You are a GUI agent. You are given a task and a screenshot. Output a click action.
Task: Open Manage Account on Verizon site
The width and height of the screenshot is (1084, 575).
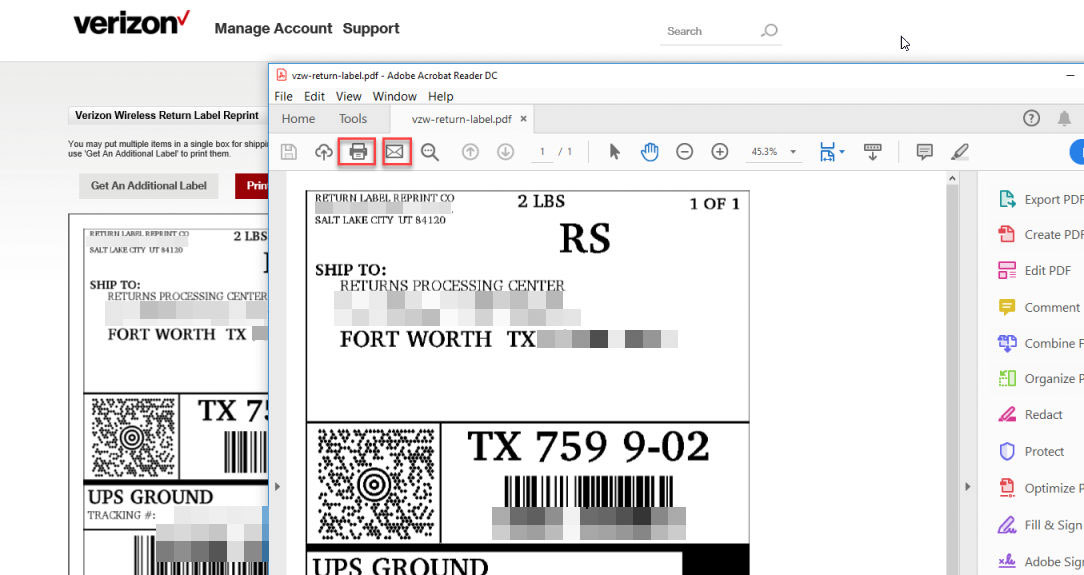(273, 28)
